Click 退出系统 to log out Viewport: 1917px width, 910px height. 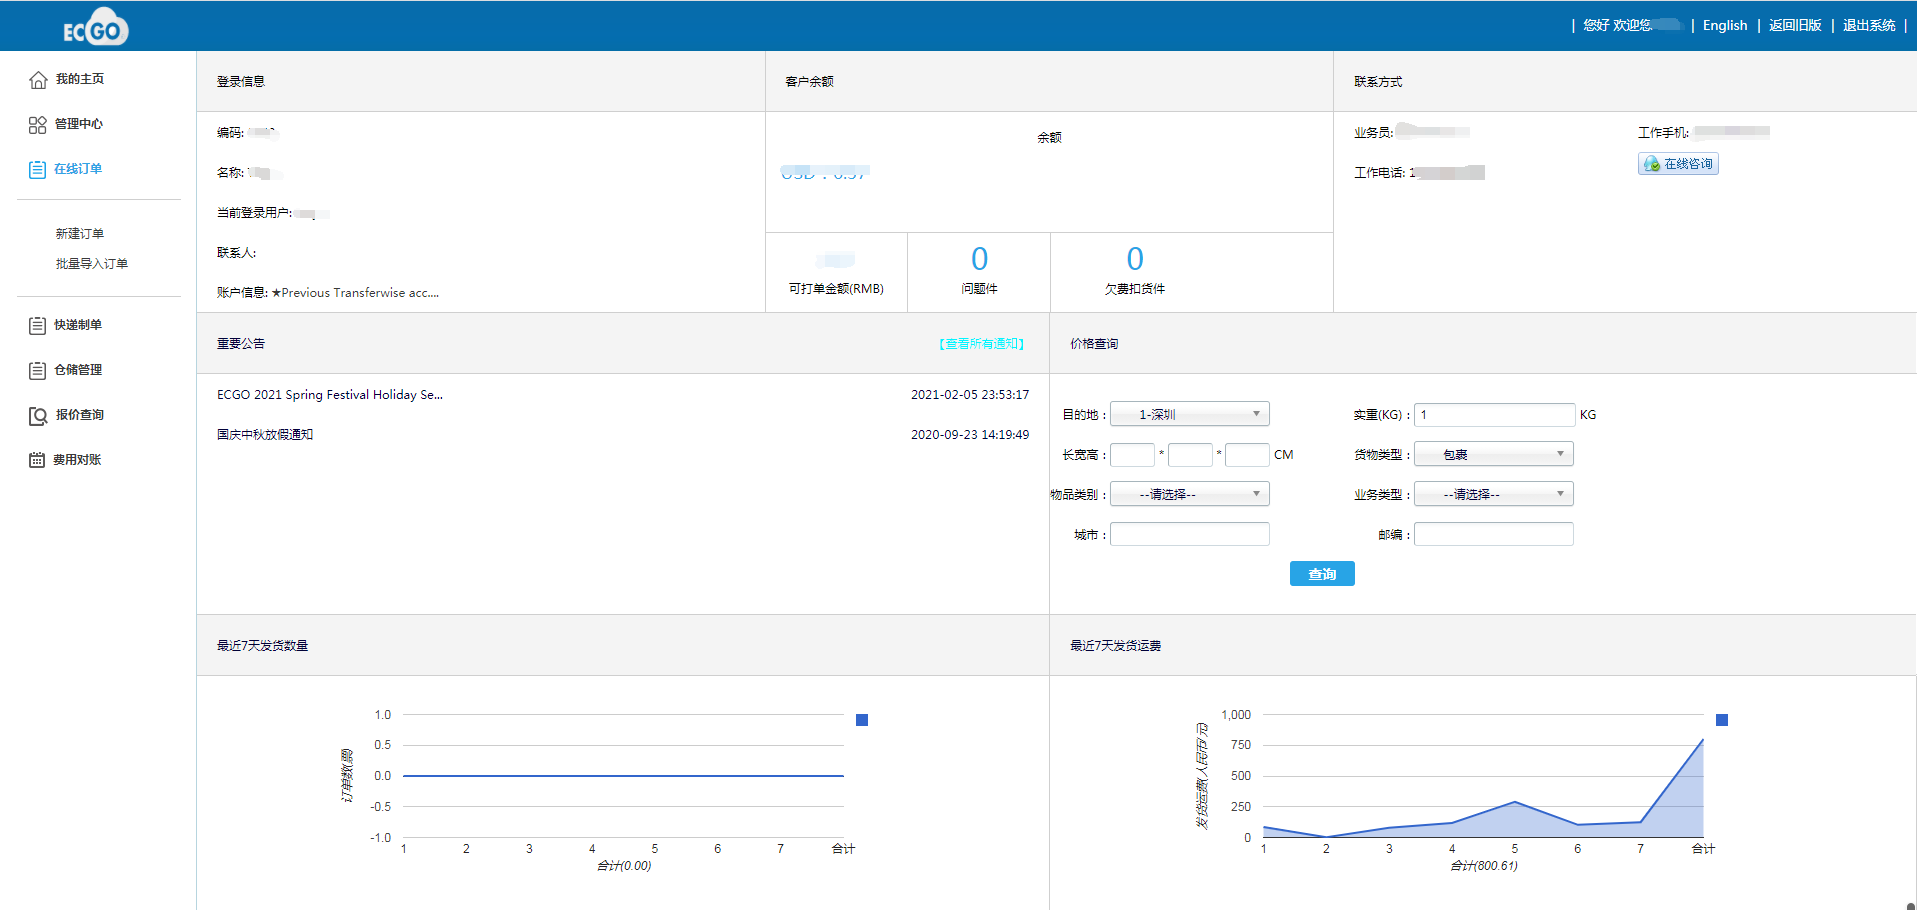[1869, 25]
